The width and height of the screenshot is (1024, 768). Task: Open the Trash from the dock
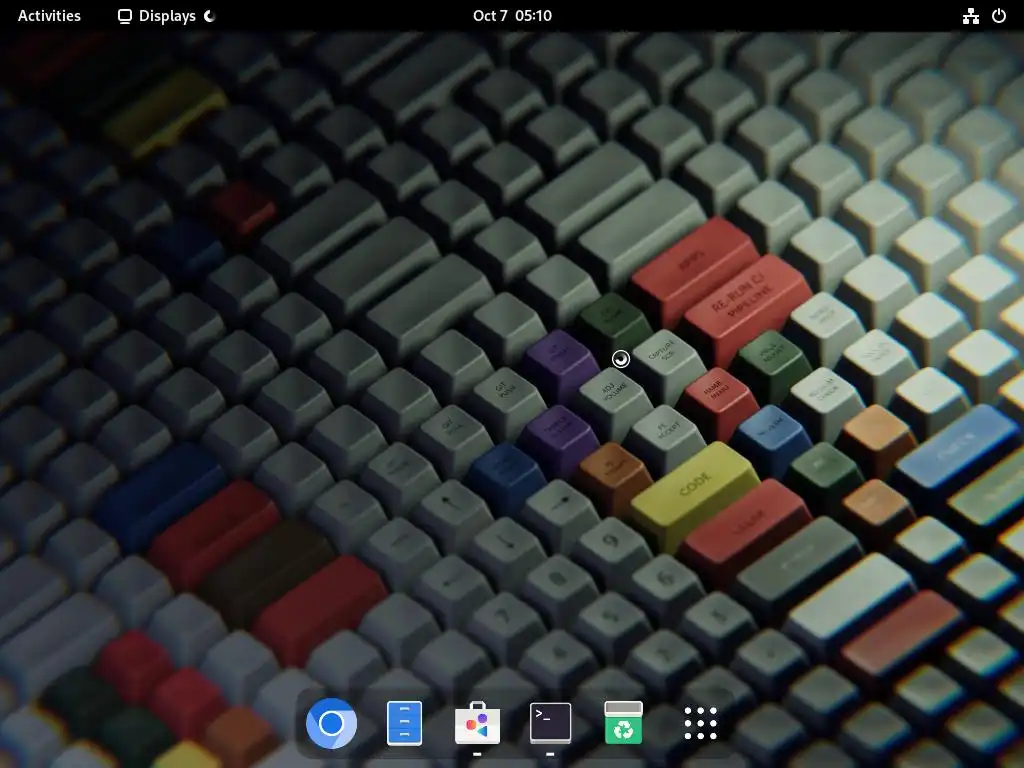point(624,723)
